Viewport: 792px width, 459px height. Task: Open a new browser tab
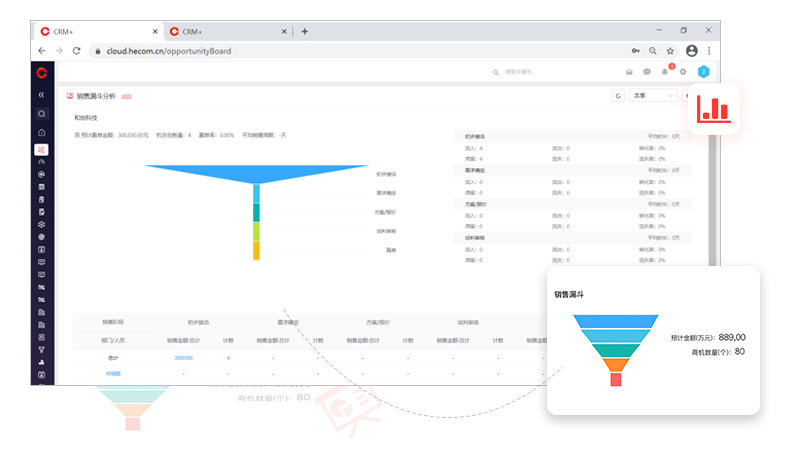coord(305,31)
